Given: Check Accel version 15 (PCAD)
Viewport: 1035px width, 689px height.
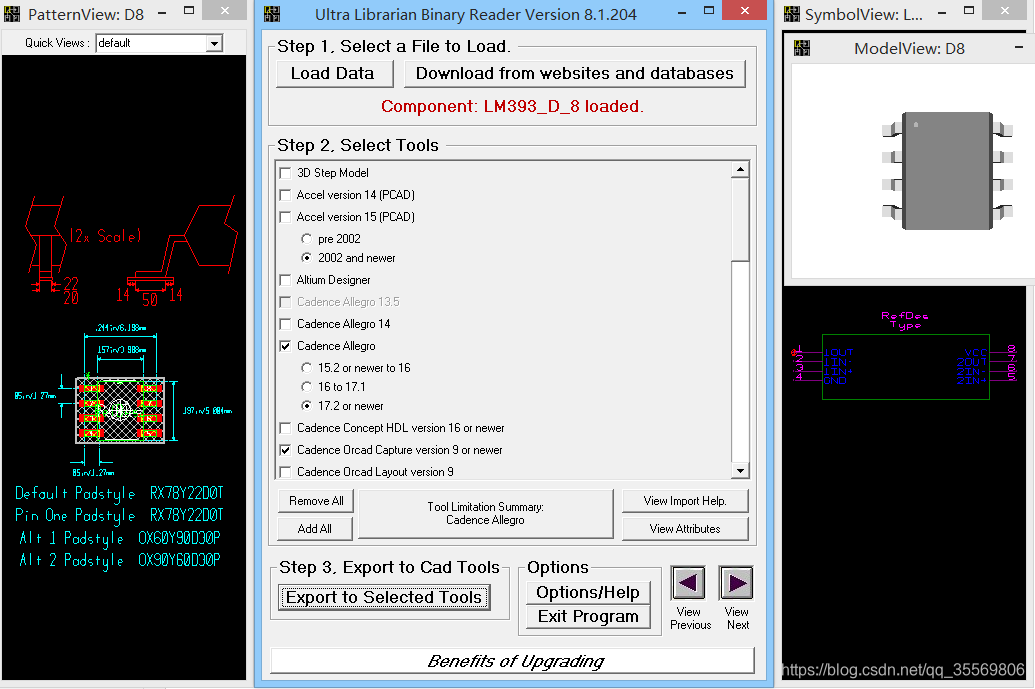Looking at the screenshot, I should 286,216.
